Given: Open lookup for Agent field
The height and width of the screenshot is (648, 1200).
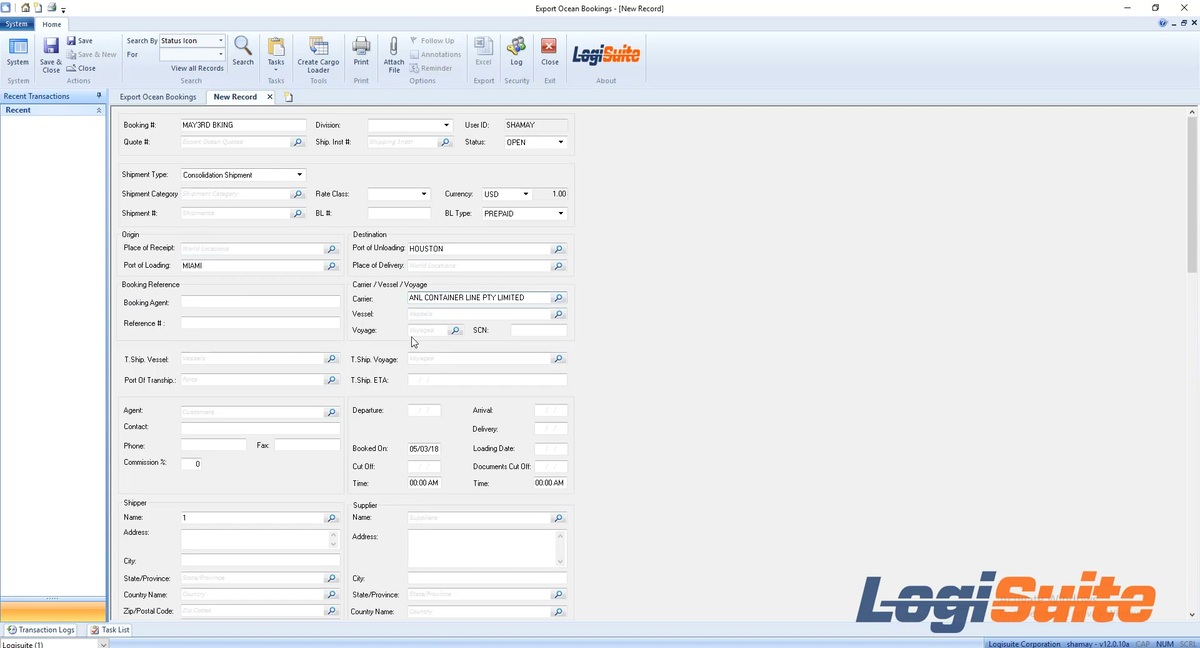Looking at the screenshot, I should pos(331,412).
